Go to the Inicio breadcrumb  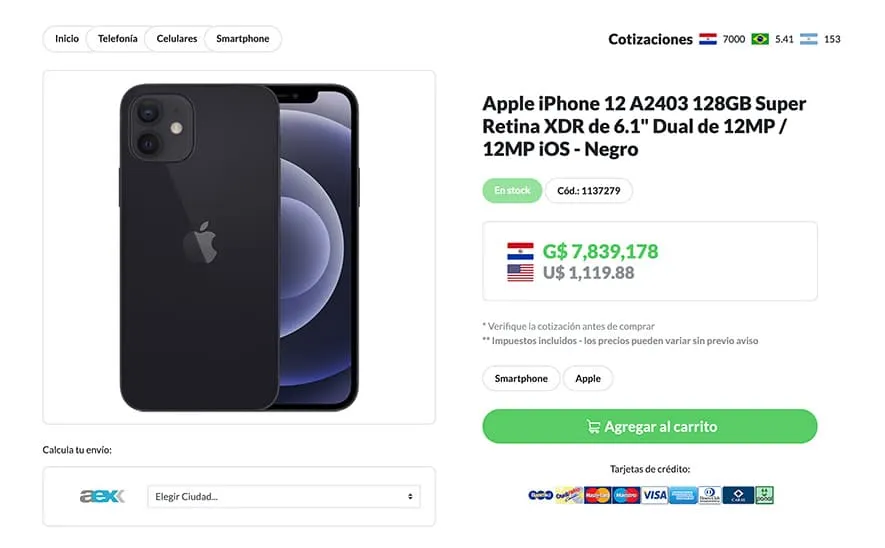click(67, 39)
